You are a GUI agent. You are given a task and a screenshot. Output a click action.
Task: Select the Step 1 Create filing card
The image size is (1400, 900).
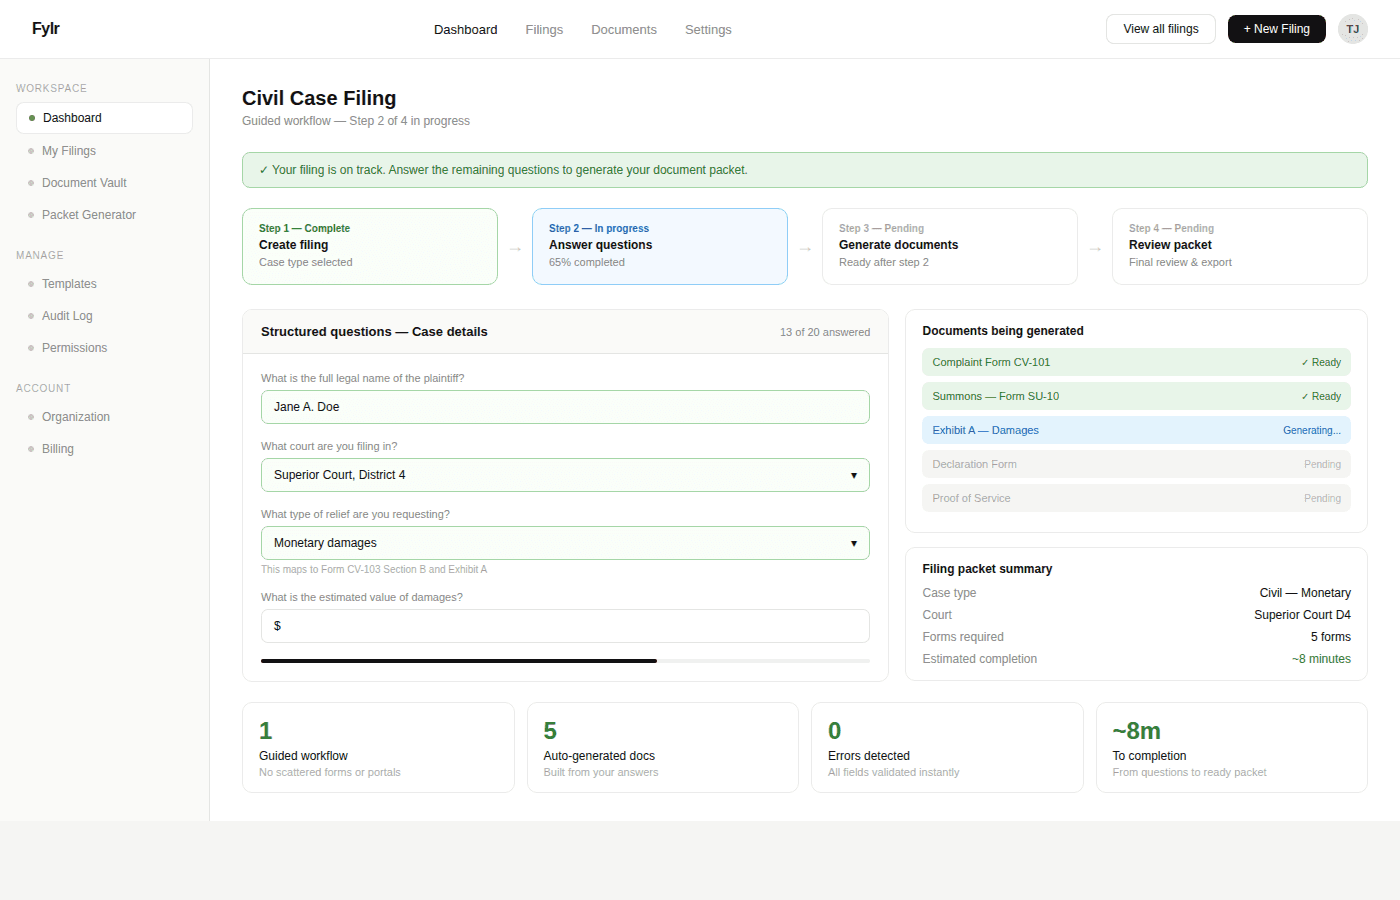pyautogui.click(x=370, y=246)
